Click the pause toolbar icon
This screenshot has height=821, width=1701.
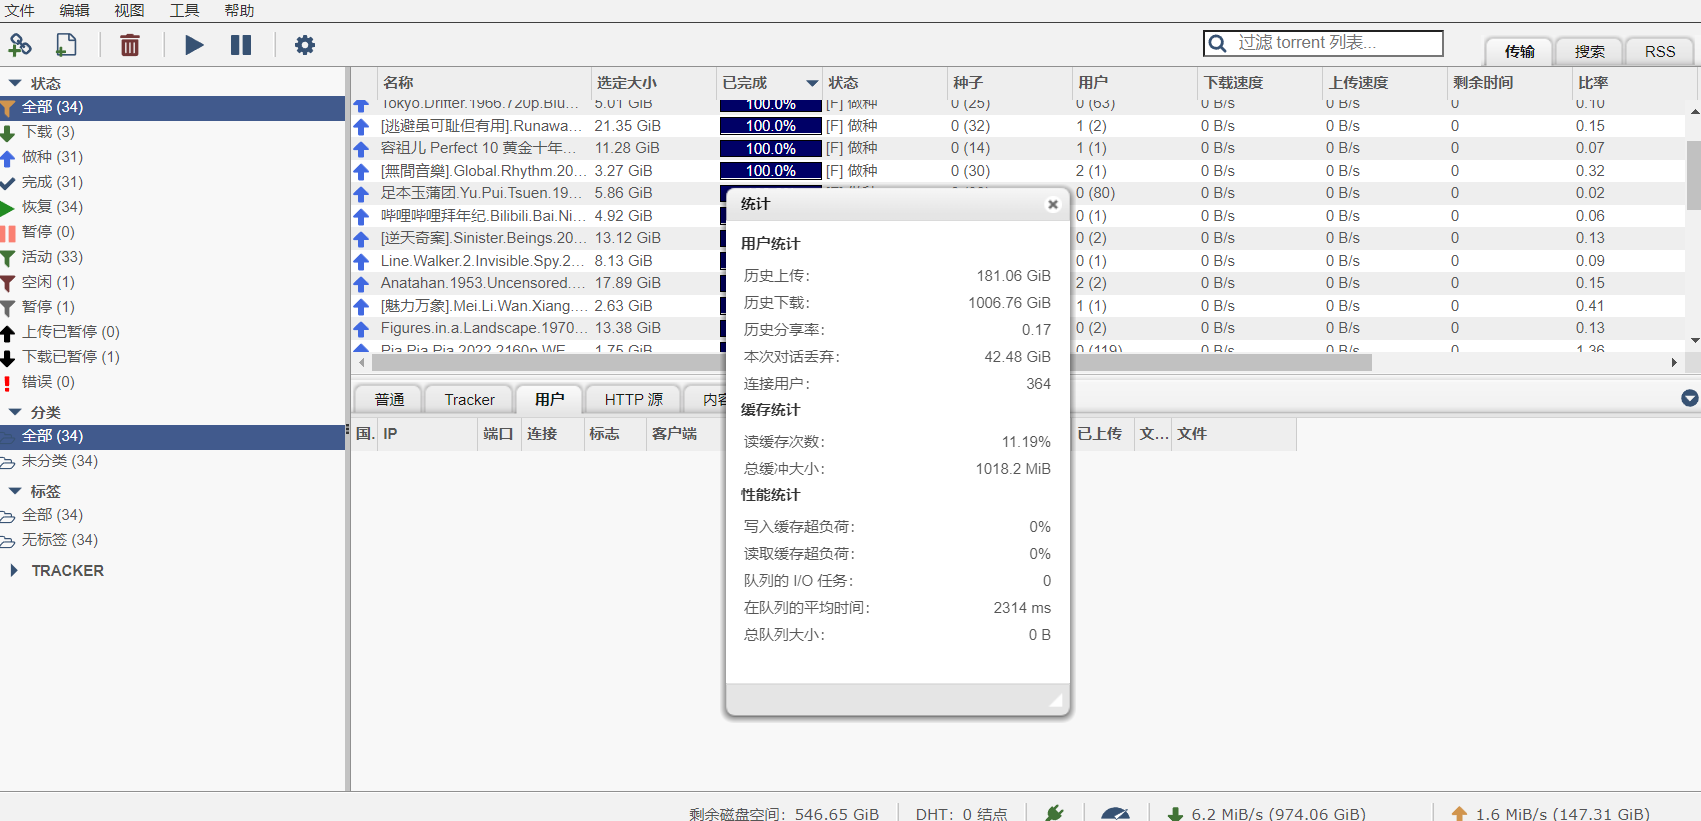click(x=241, y=45)
